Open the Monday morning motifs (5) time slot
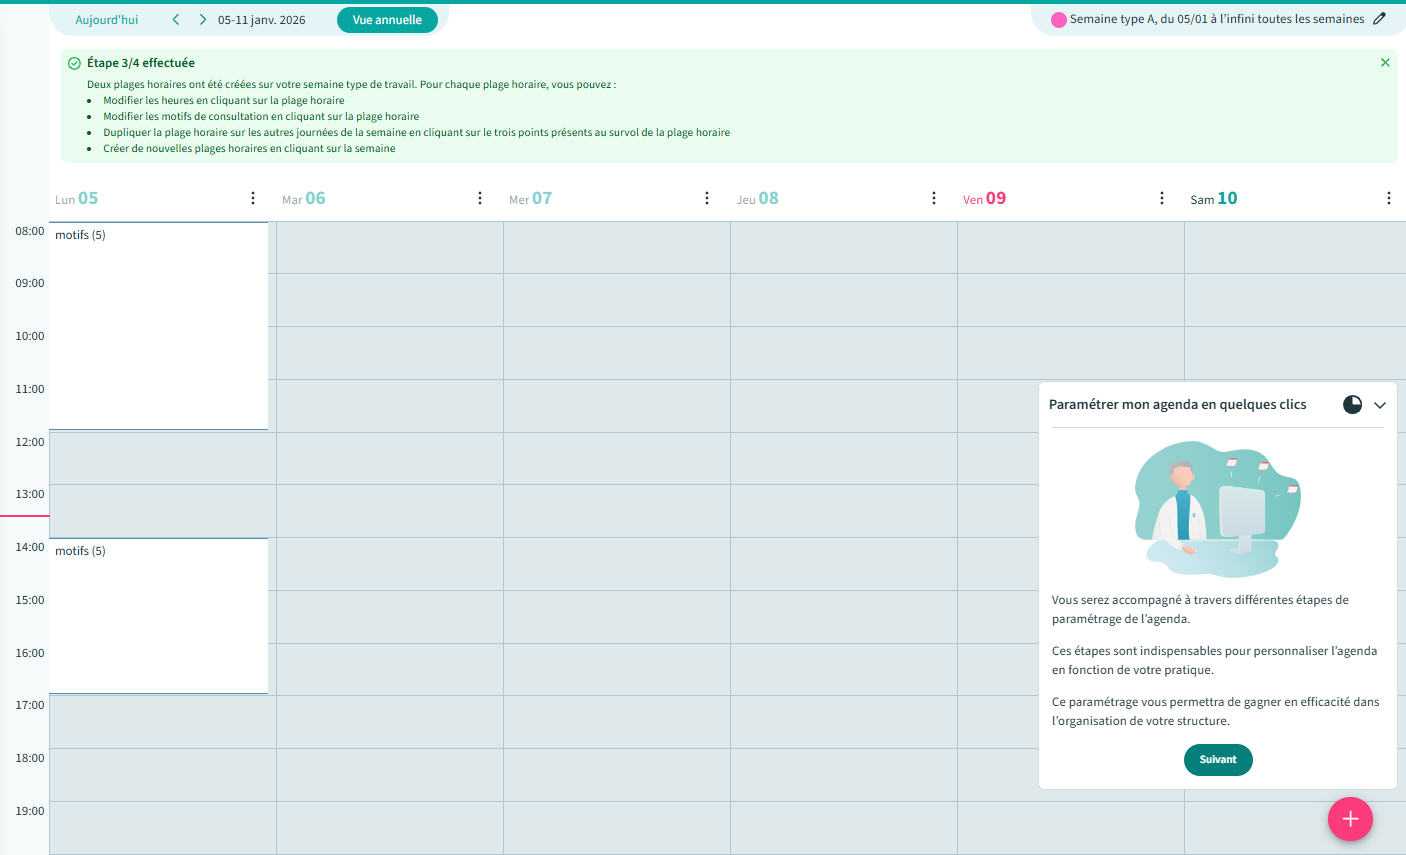 coord(158,326)
